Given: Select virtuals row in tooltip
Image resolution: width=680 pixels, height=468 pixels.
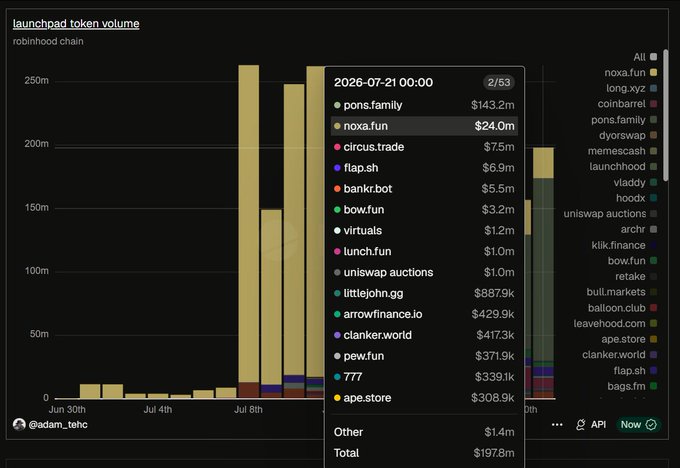Looking at the screenshot, I should tap(424, 230).
